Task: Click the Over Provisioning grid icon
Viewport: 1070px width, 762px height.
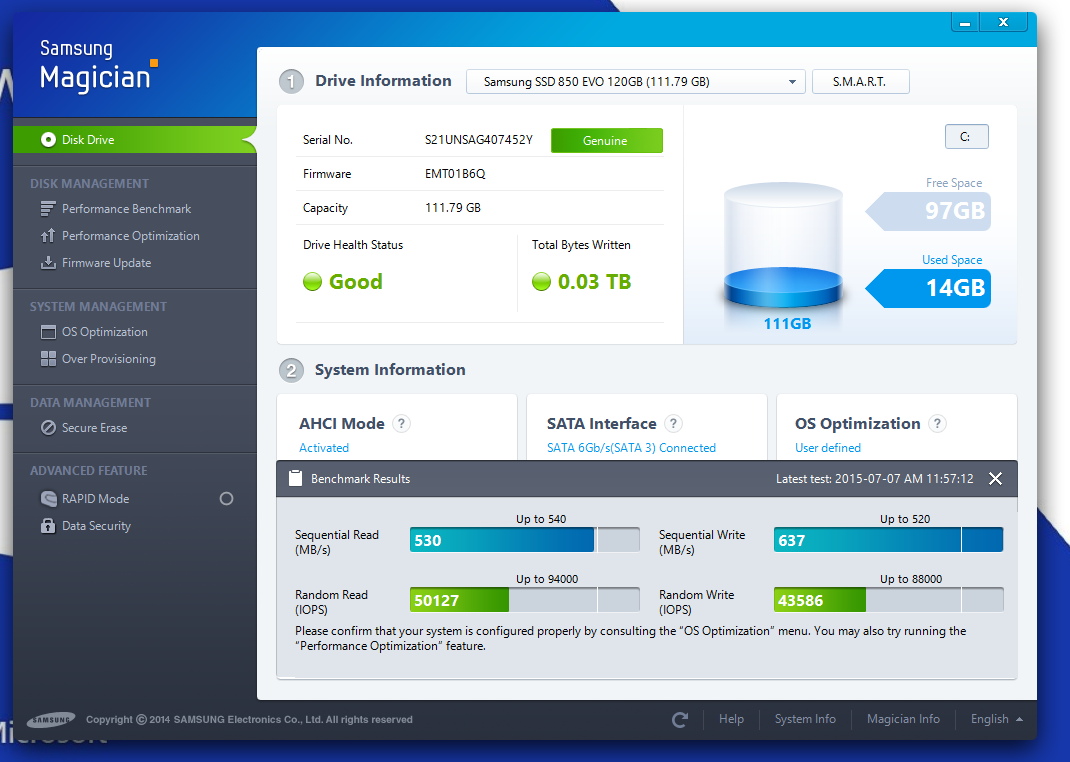Action: coord(48,359)
